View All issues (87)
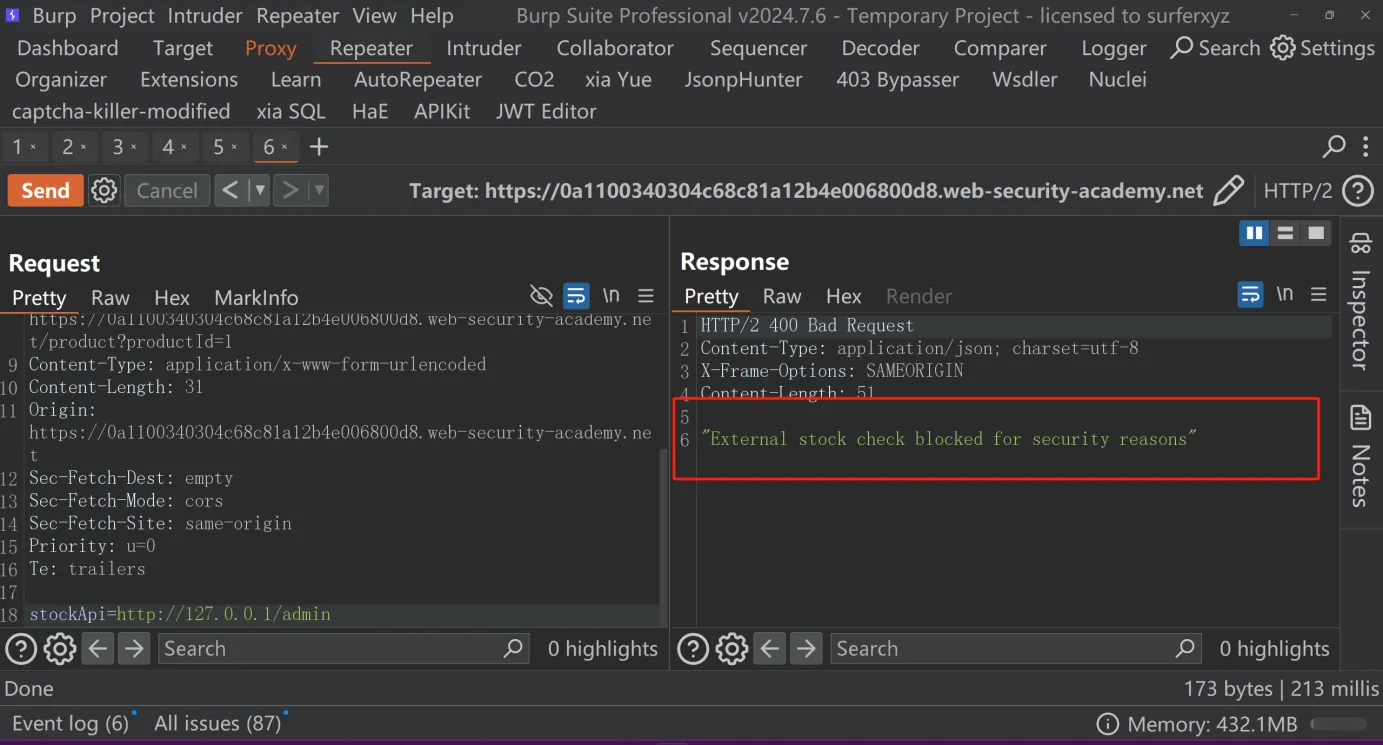The width and height of the screenshot is (1383, 745). pos(217,723)
